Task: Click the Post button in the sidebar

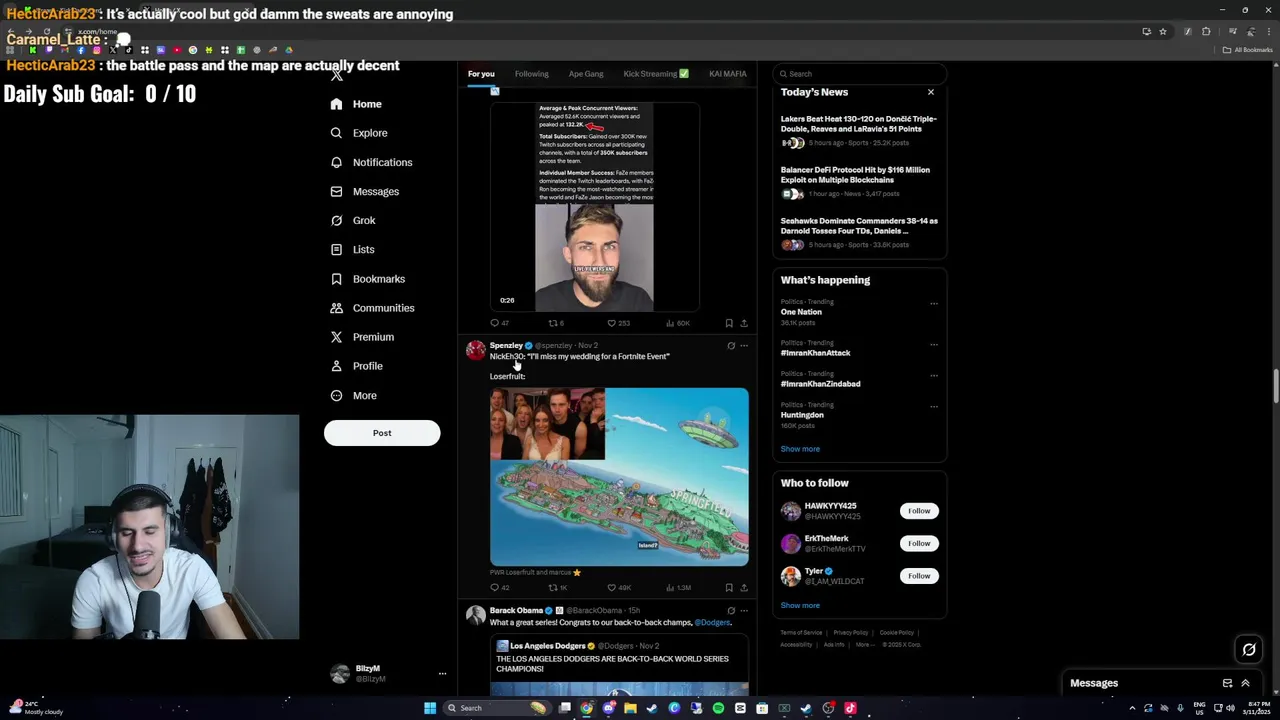Action: [x=382, y=433]
